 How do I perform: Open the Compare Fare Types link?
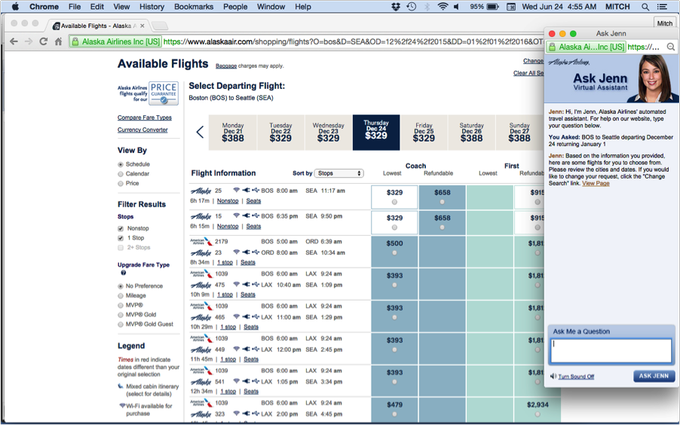coord(144,118)
